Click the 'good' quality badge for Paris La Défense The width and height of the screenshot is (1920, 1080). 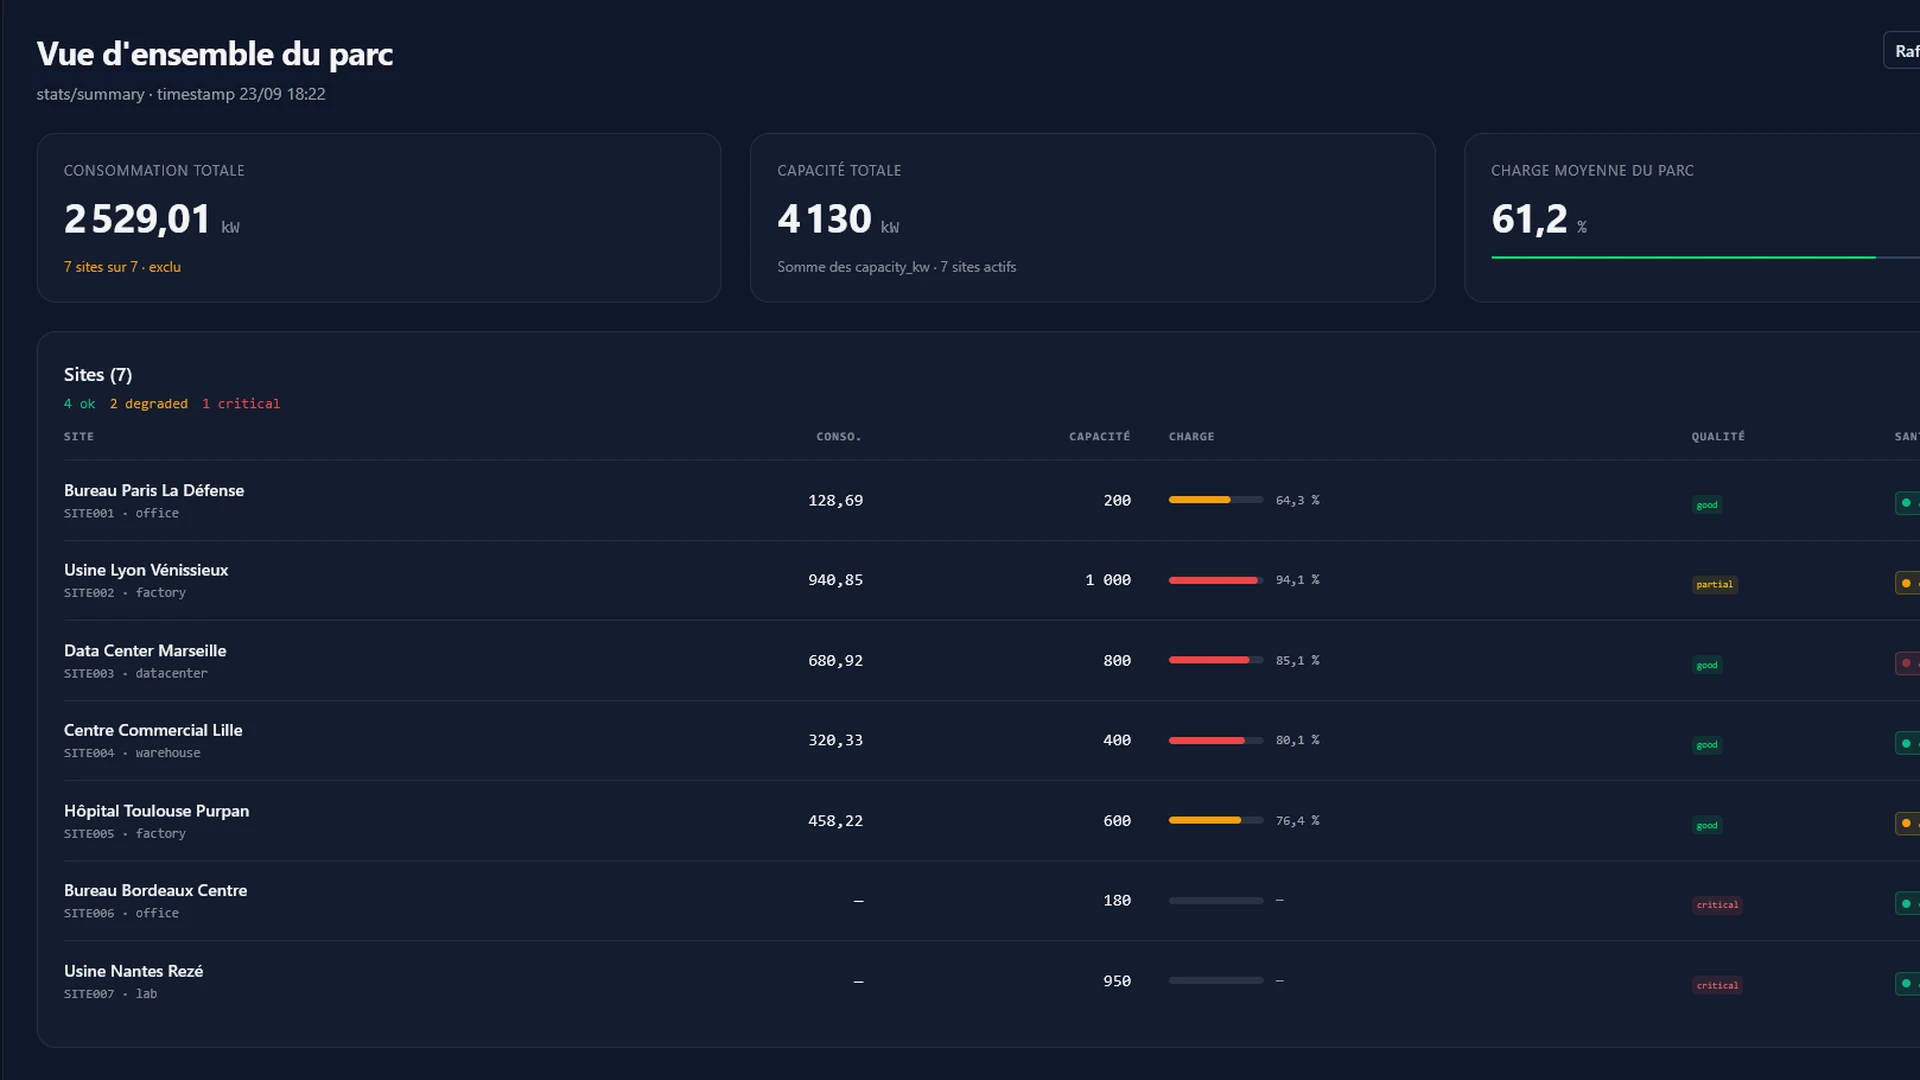(x=1707, y=505)
